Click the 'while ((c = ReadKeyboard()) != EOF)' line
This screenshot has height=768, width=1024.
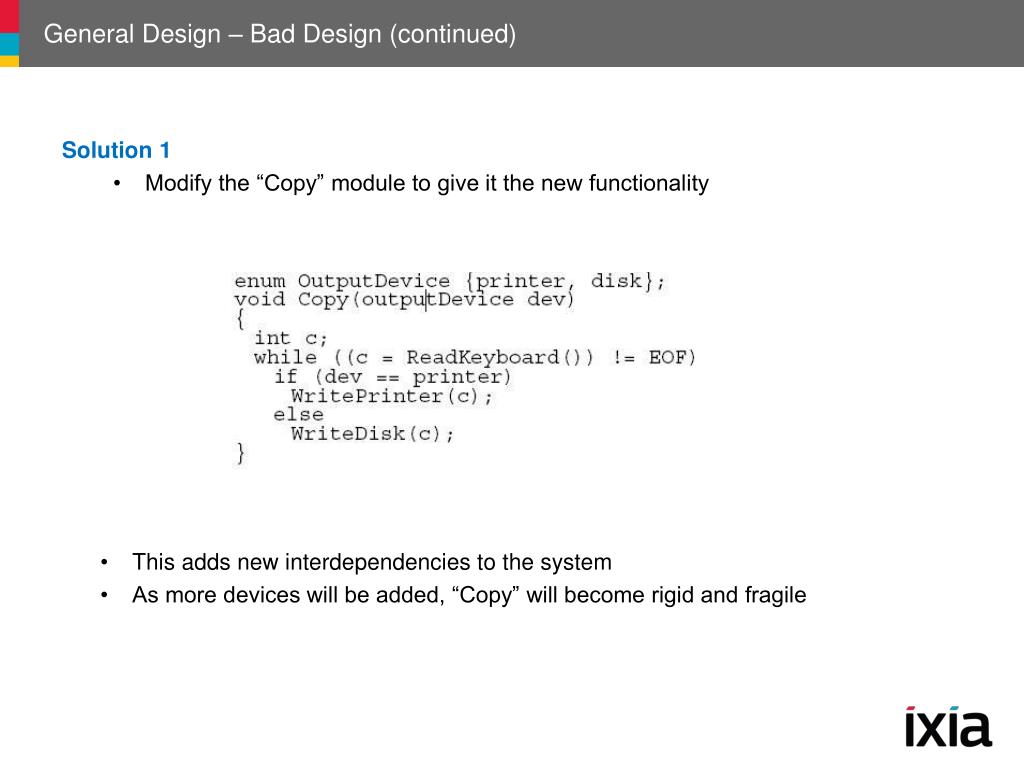[x=475, y=357]
